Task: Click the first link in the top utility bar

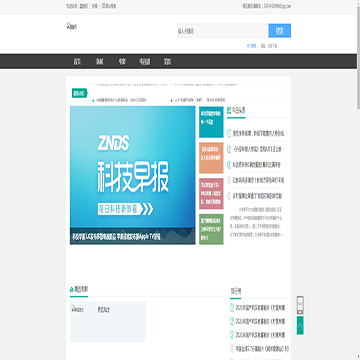Action: pos(84,6)
